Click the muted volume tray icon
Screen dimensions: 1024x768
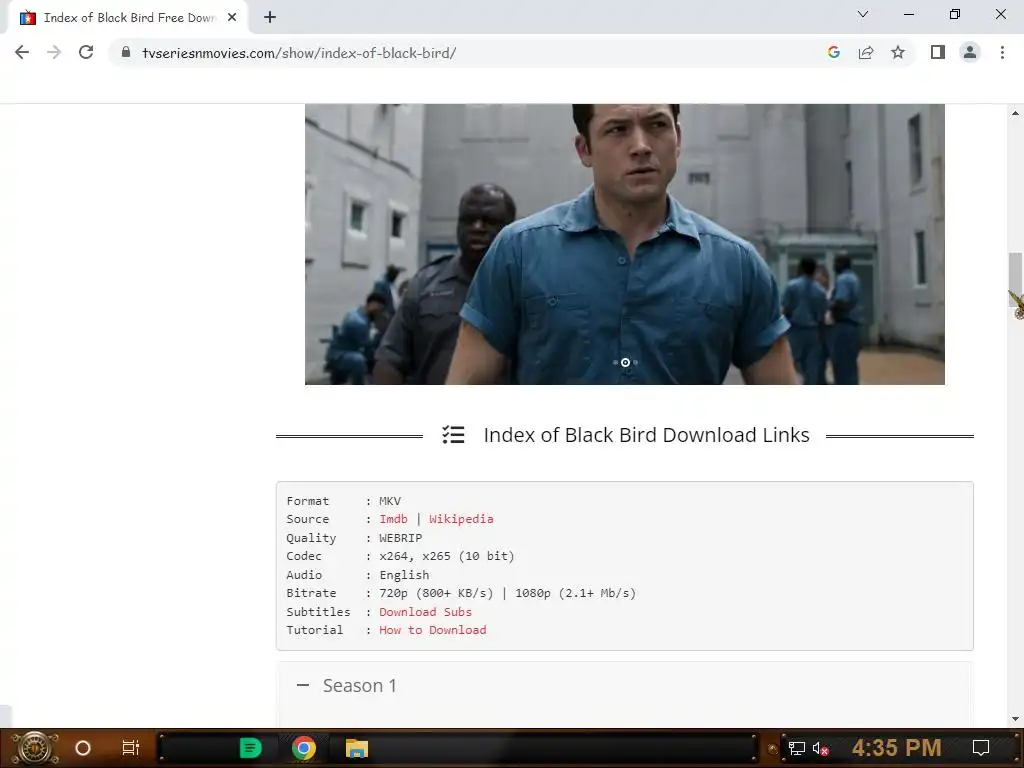[x=821, y=748]
